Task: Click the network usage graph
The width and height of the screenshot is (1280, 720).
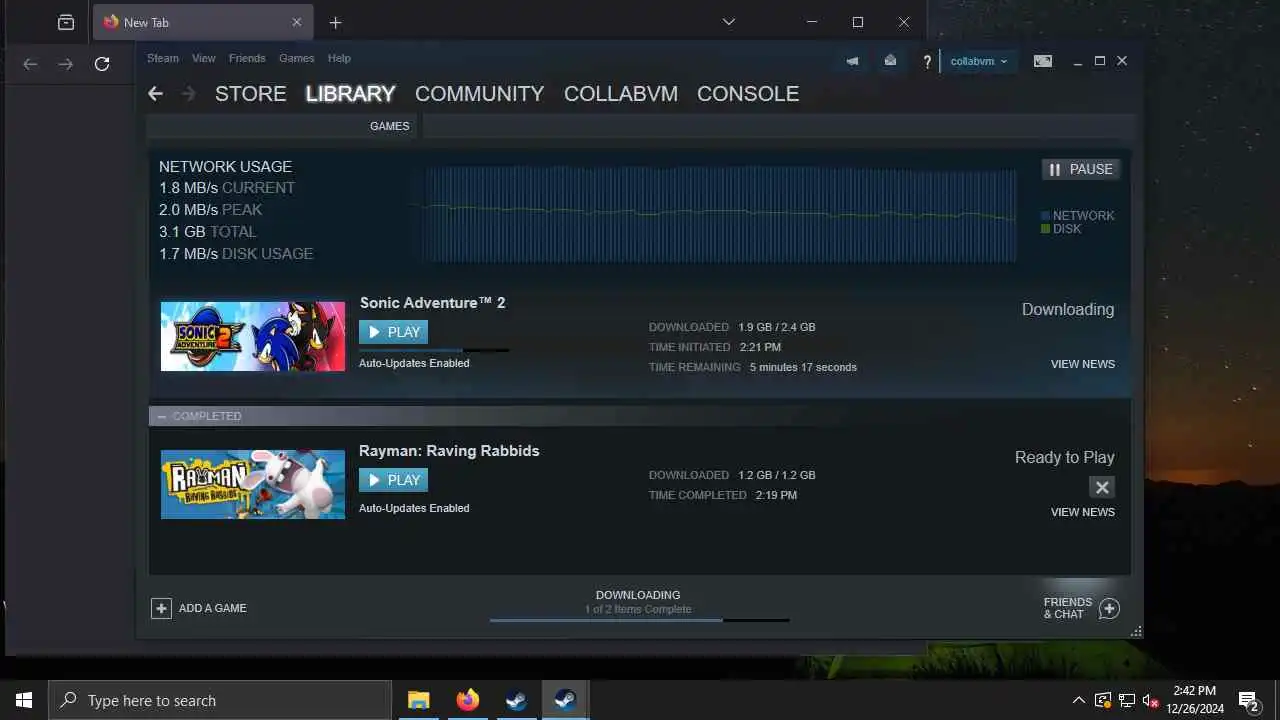Action: [x=713, y=214]
